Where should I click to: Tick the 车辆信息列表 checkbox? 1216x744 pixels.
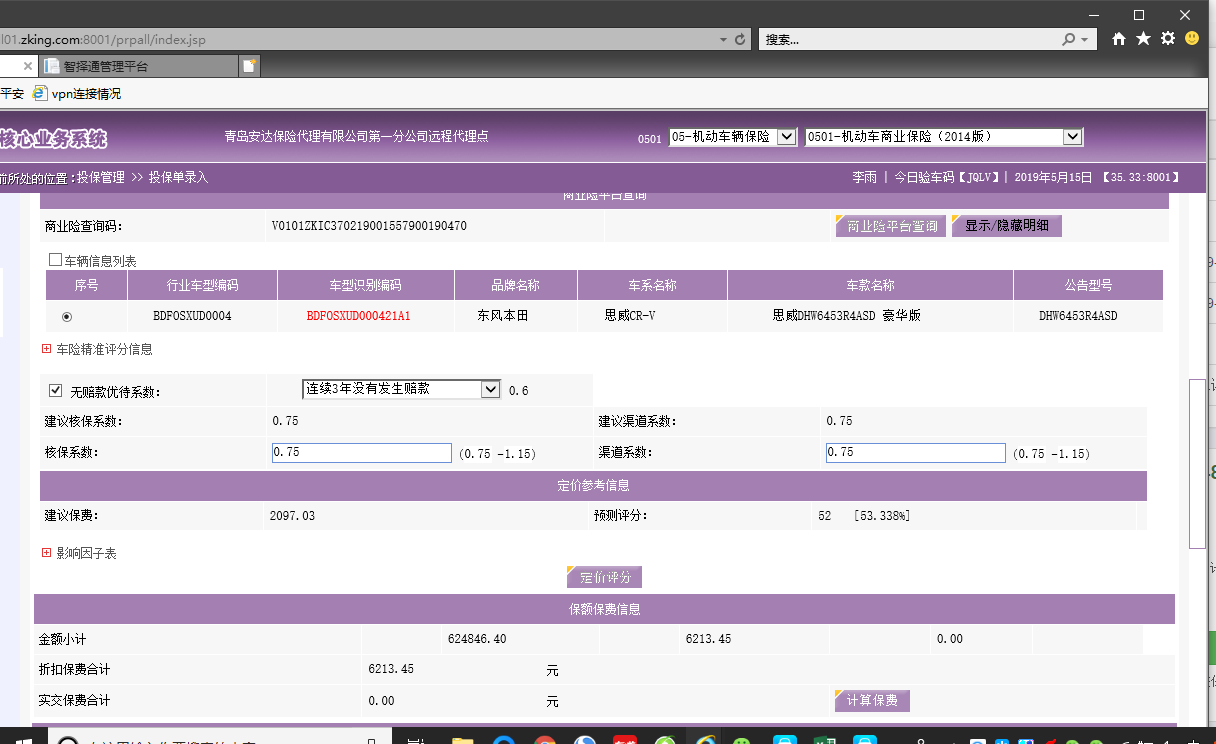[x=56, y=260]
